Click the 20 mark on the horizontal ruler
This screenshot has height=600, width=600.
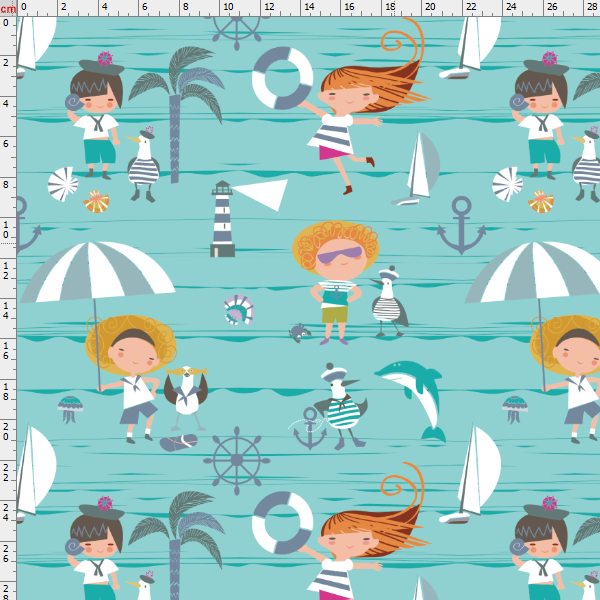(x=430, y=7)
